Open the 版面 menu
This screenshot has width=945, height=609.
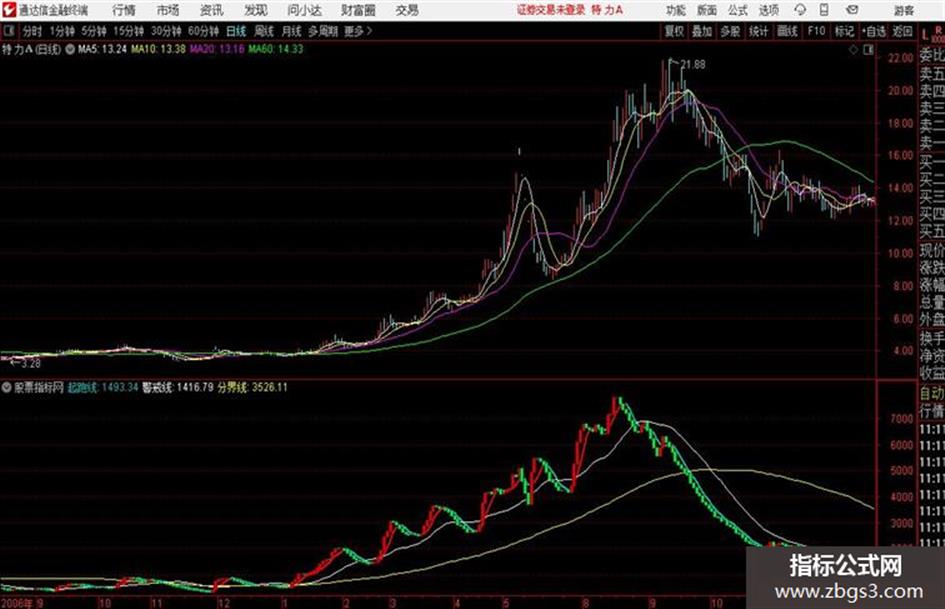[x=707, y=10]
